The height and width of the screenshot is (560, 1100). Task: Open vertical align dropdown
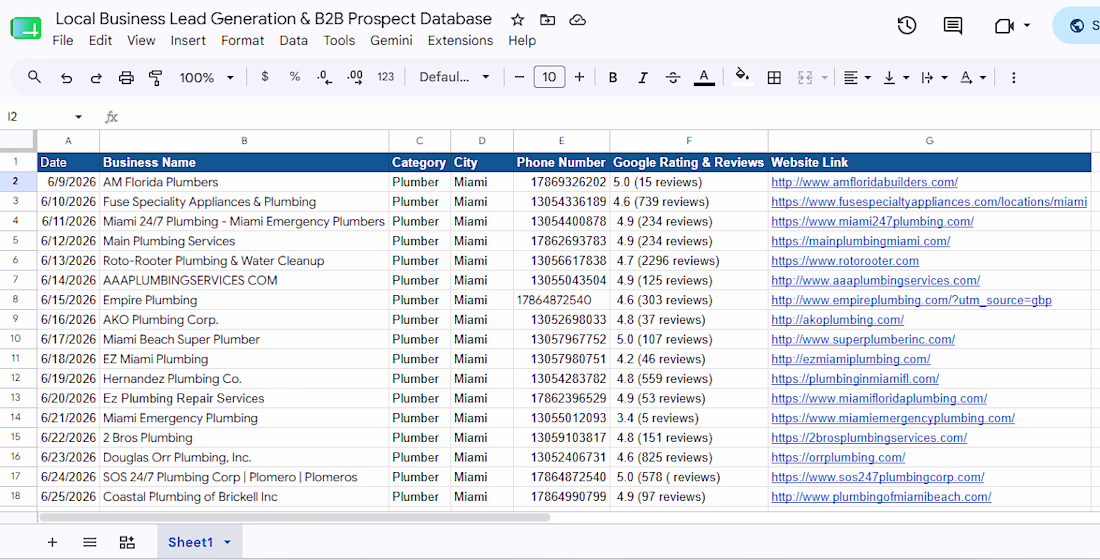[x=896, y=77]
